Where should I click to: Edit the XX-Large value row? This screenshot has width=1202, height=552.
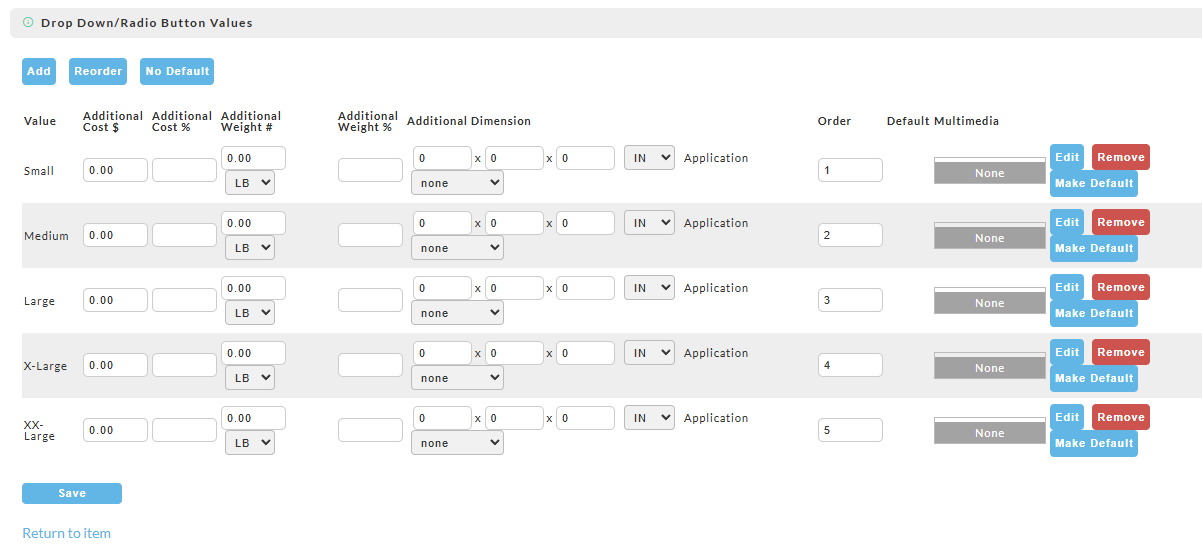coord(1067,417)
